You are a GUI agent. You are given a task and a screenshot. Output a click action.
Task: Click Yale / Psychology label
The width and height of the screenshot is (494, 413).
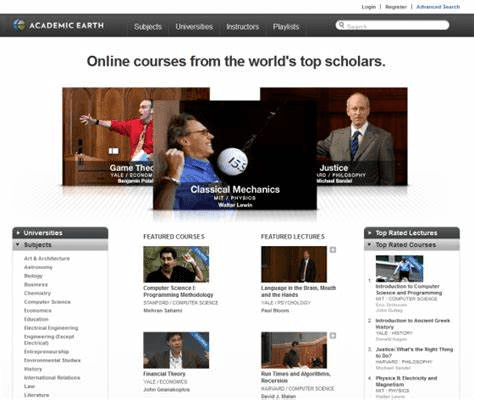pyautogui.click(x=286, y=303)
